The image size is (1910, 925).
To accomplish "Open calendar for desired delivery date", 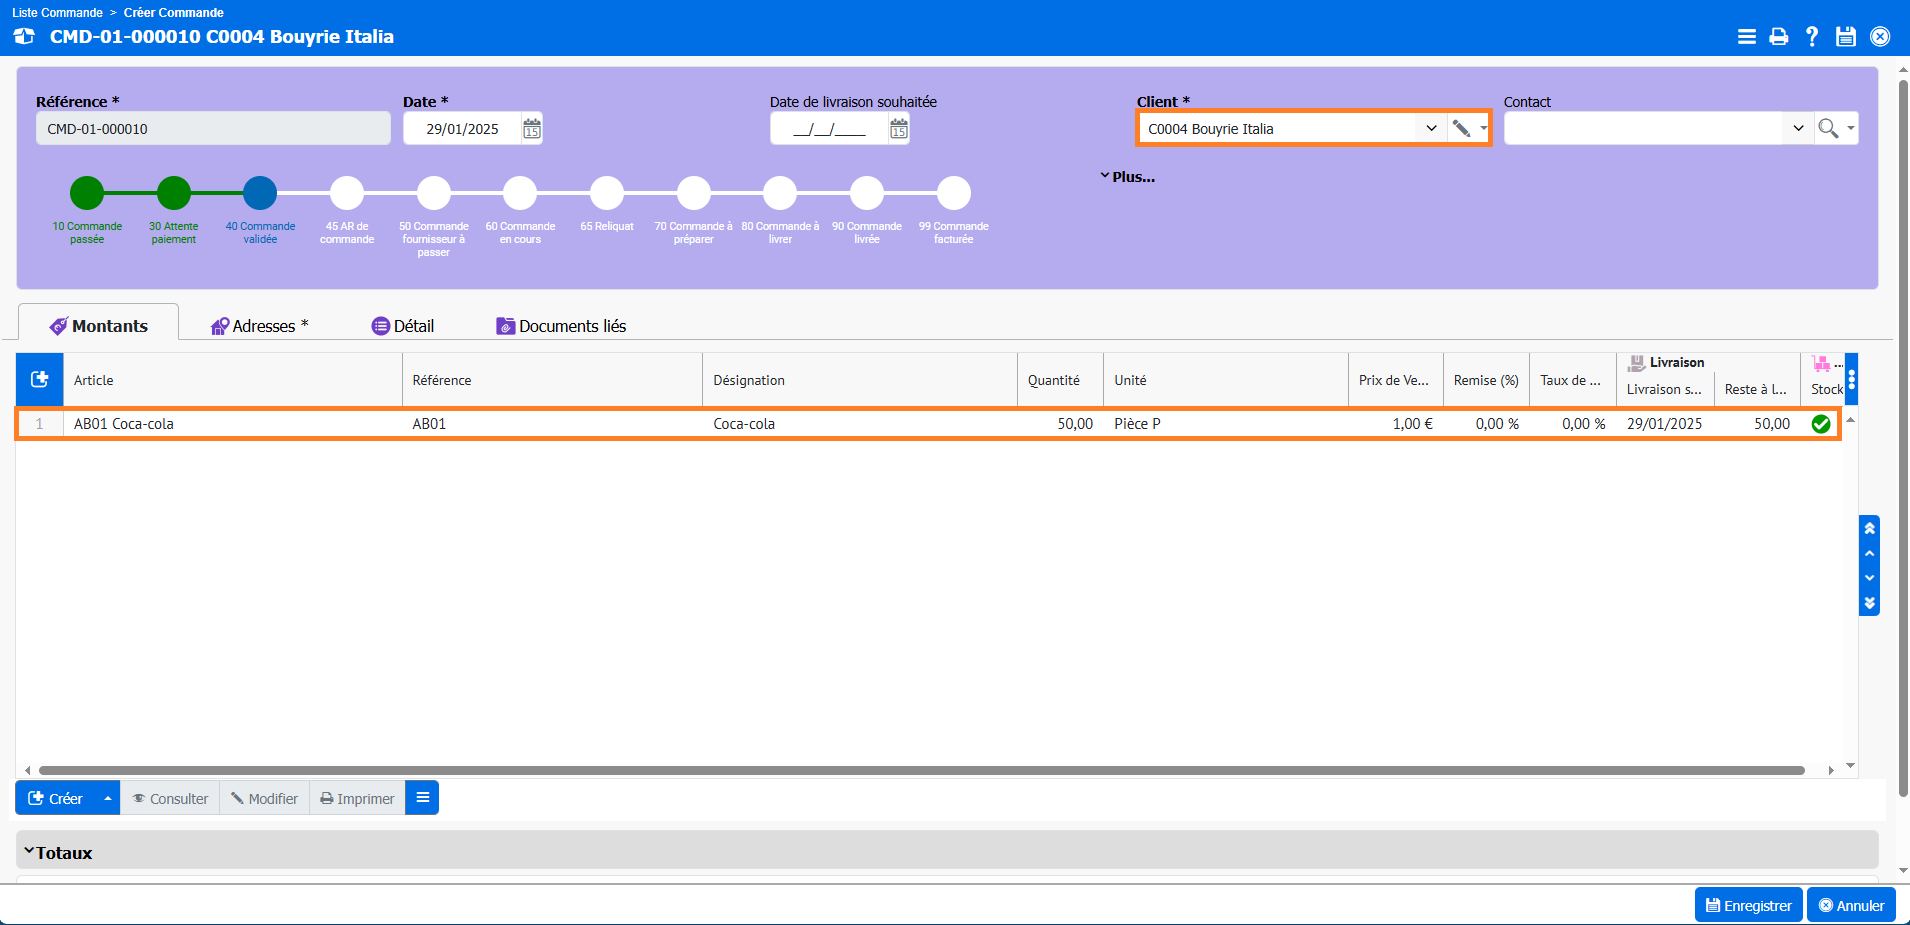I will coord(899,129).
